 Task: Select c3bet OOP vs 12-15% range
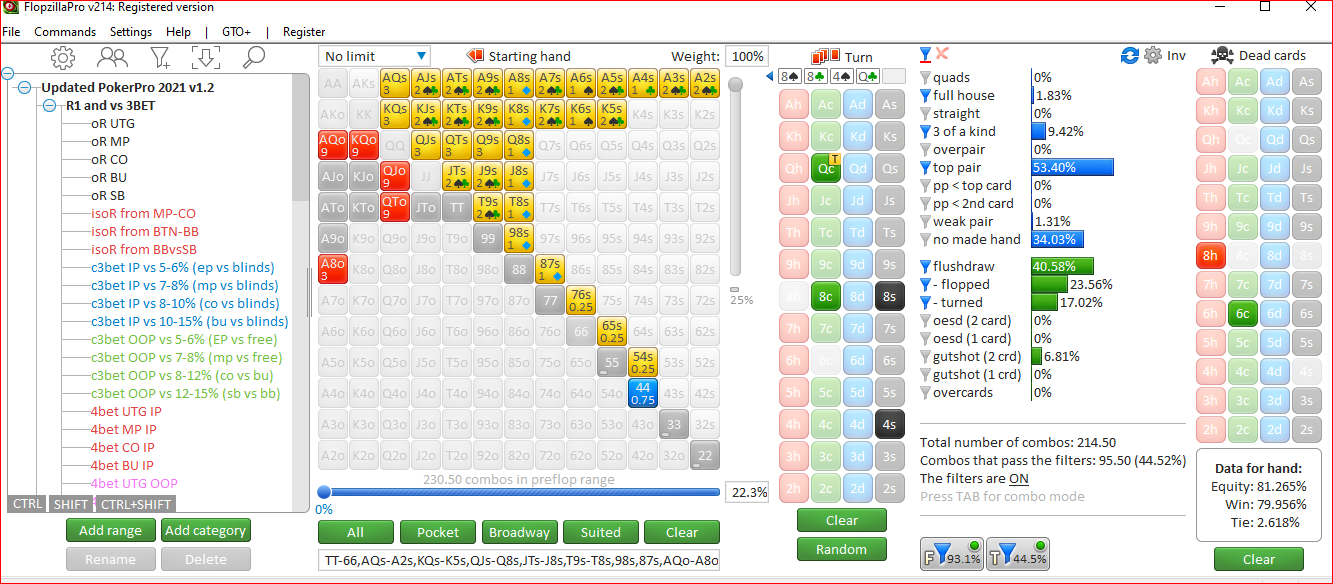tap(185, 393)
